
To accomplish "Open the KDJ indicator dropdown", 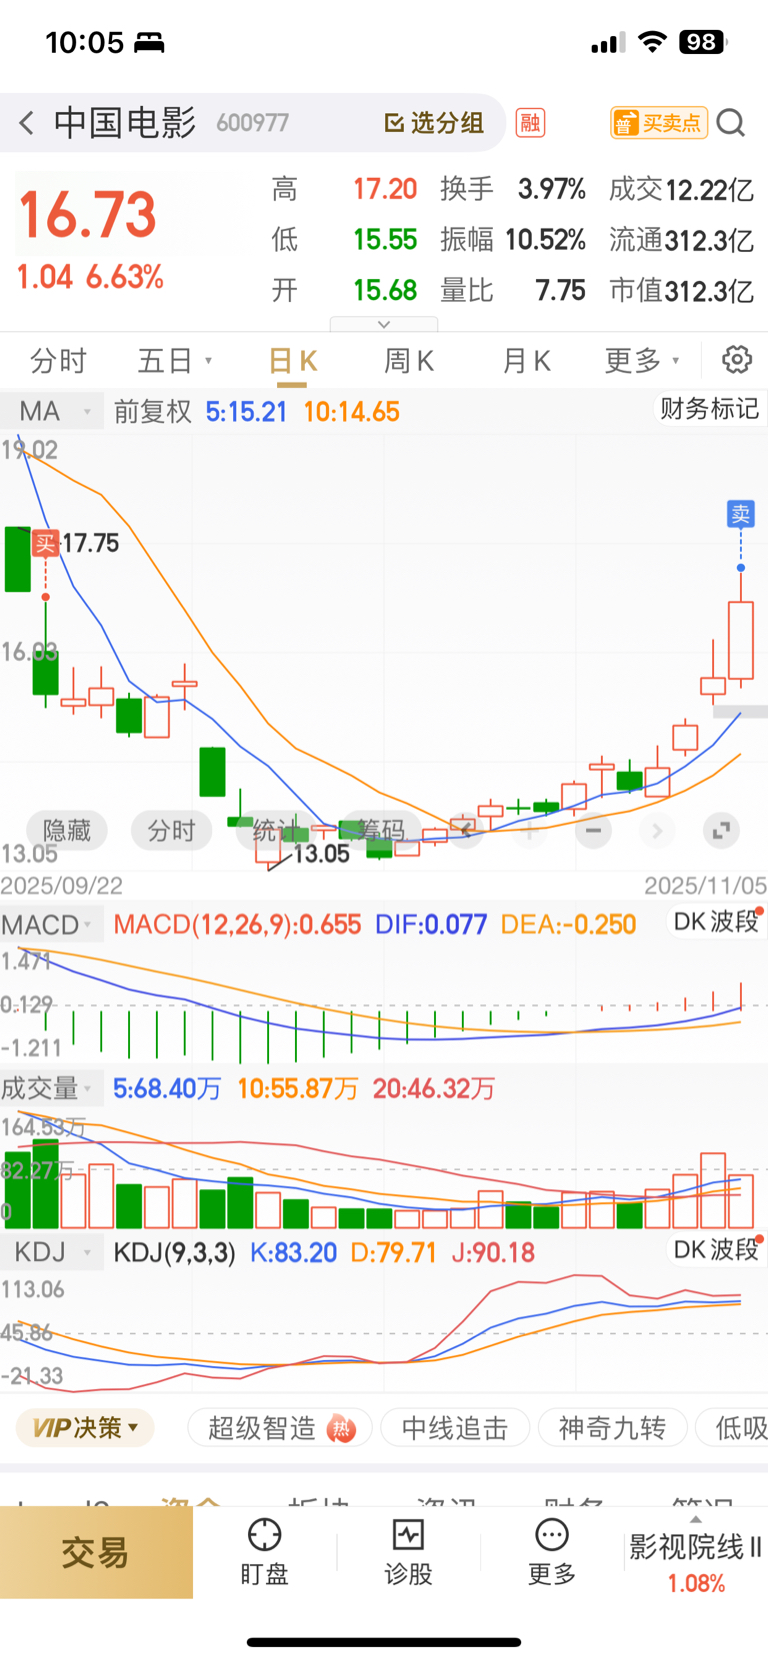I will (x=50, y=1252).
